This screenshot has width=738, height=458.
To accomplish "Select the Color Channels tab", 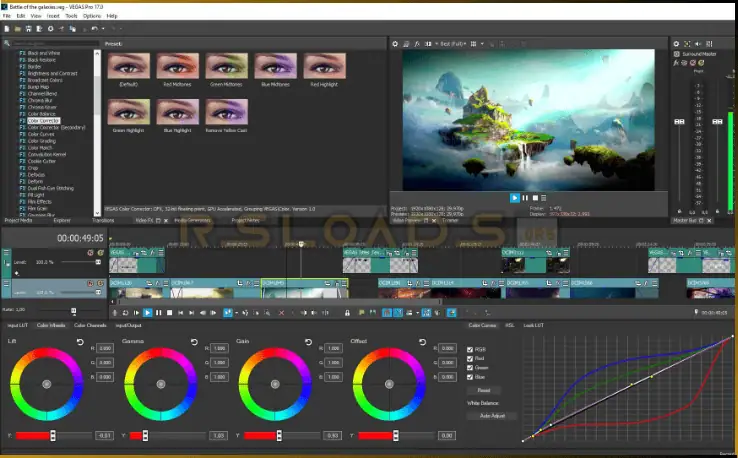I will 90,325.
